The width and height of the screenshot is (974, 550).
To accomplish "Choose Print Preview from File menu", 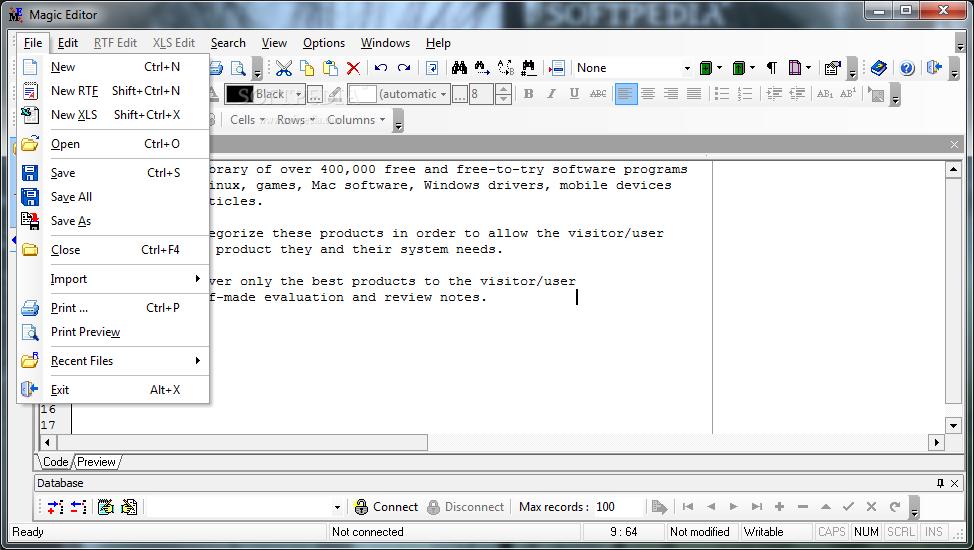I will (114, 332).
